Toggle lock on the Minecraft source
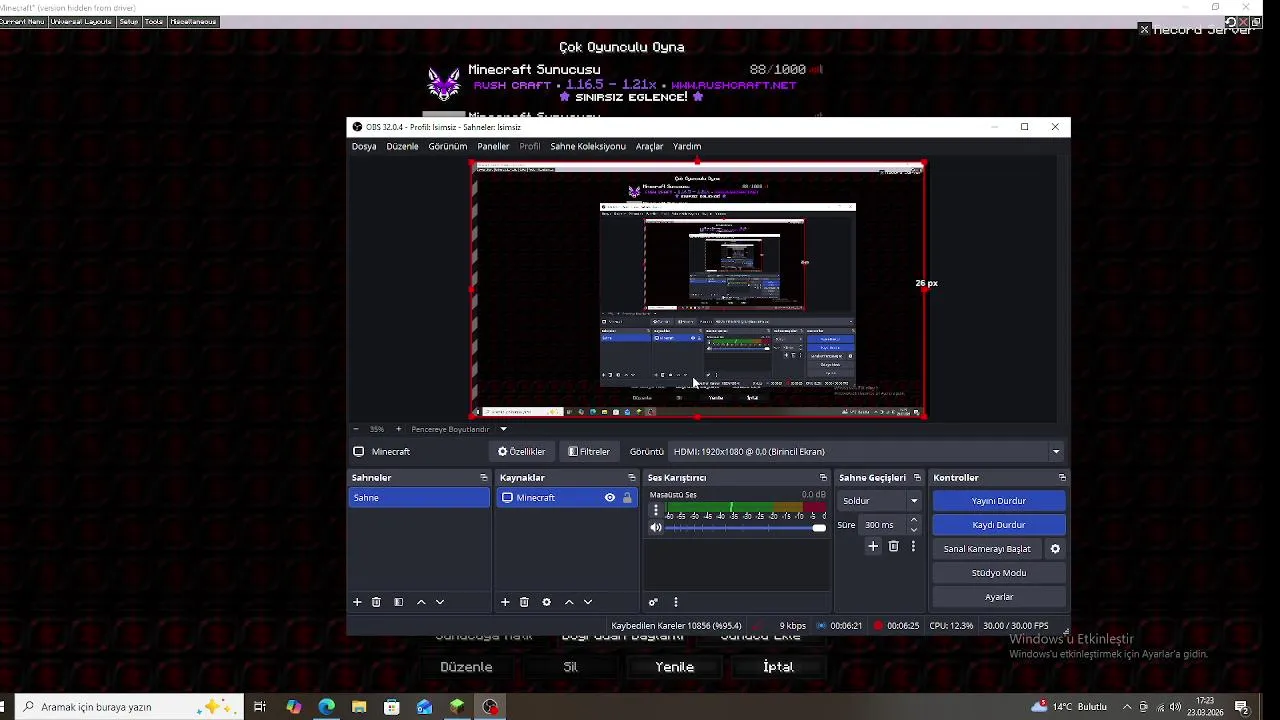1280x720 pixels. 627,498
